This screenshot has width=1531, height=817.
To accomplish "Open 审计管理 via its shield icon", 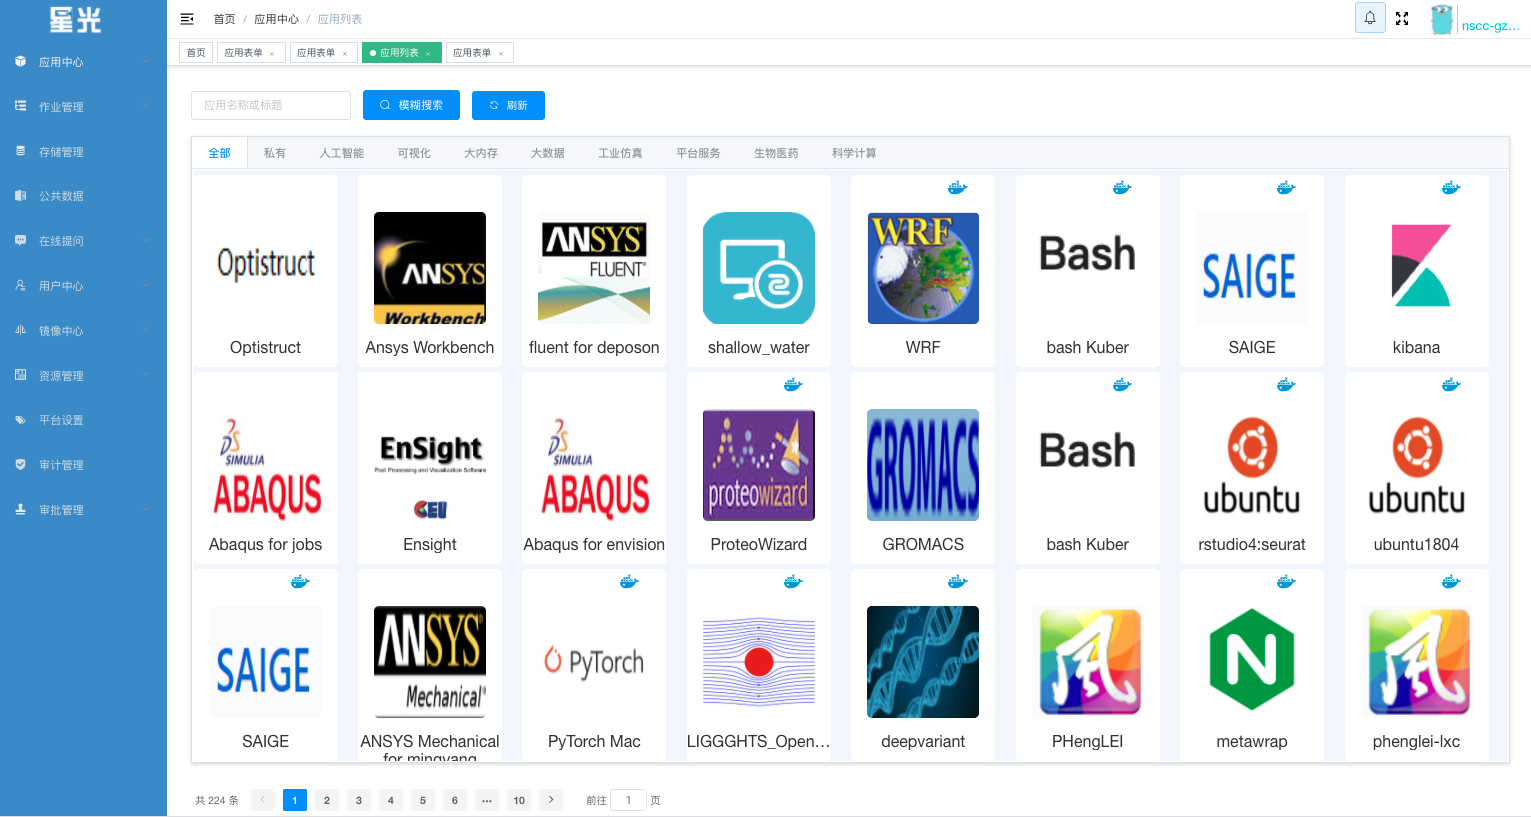I will point(20,465).
